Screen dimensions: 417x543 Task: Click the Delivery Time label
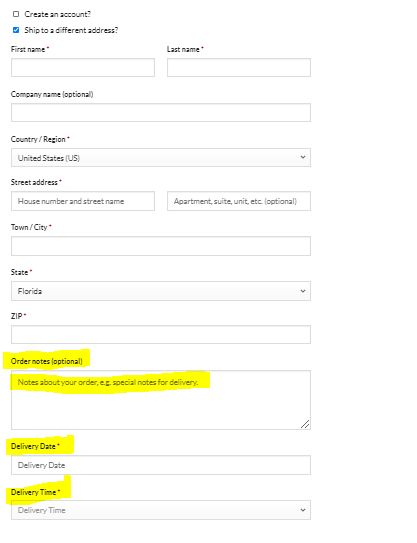[34, 492]
